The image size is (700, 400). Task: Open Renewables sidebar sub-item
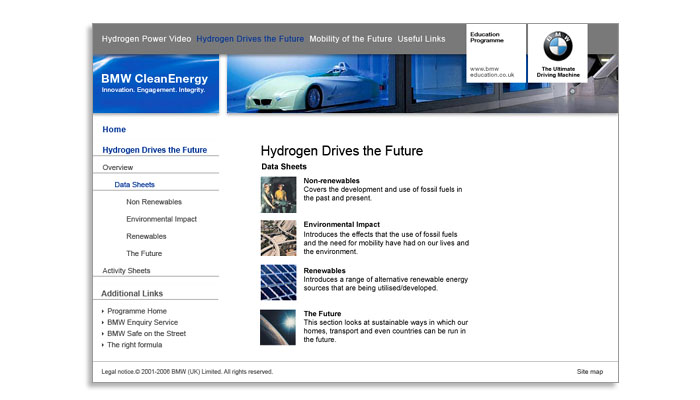tap(146, 236)
